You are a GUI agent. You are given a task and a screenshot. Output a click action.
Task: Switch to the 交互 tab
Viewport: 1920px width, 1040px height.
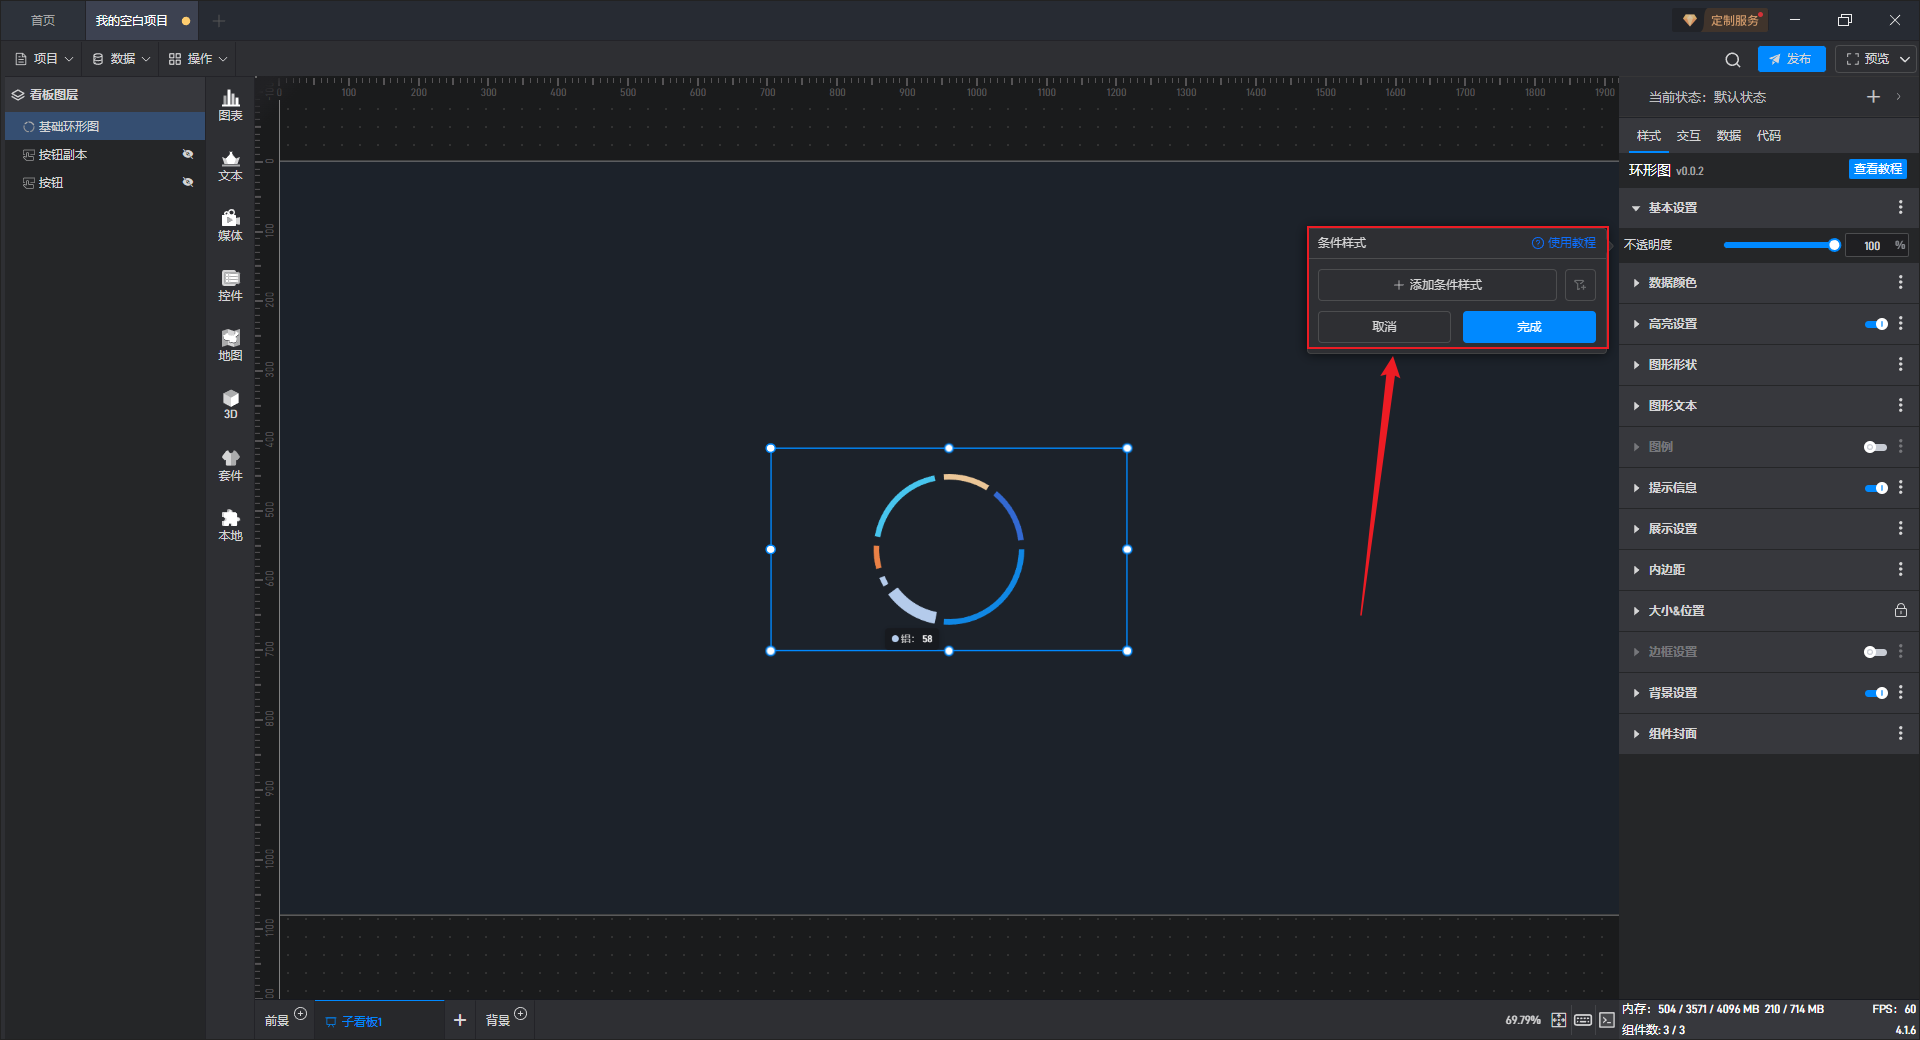(x=1688, y=136)
